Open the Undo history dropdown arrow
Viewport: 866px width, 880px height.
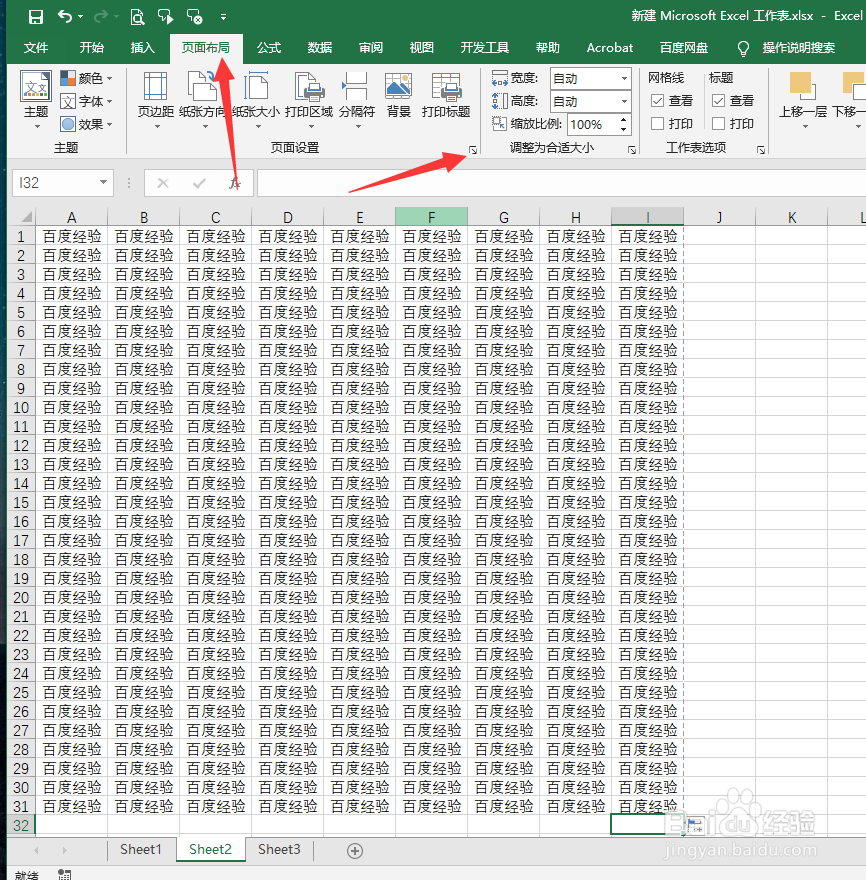pyautogui.click(x=80, y=17)
